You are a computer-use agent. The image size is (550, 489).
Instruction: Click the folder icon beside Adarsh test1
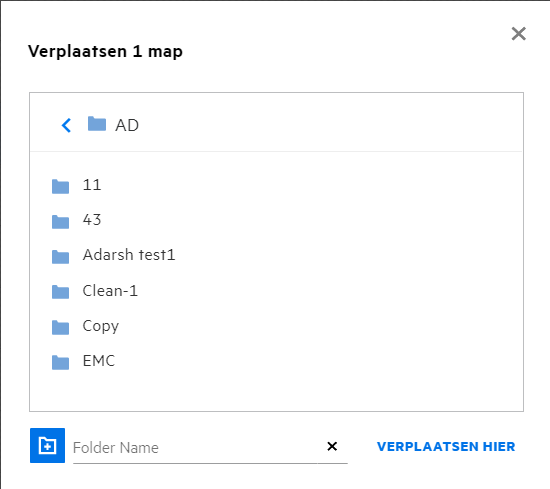coord(60,257)
